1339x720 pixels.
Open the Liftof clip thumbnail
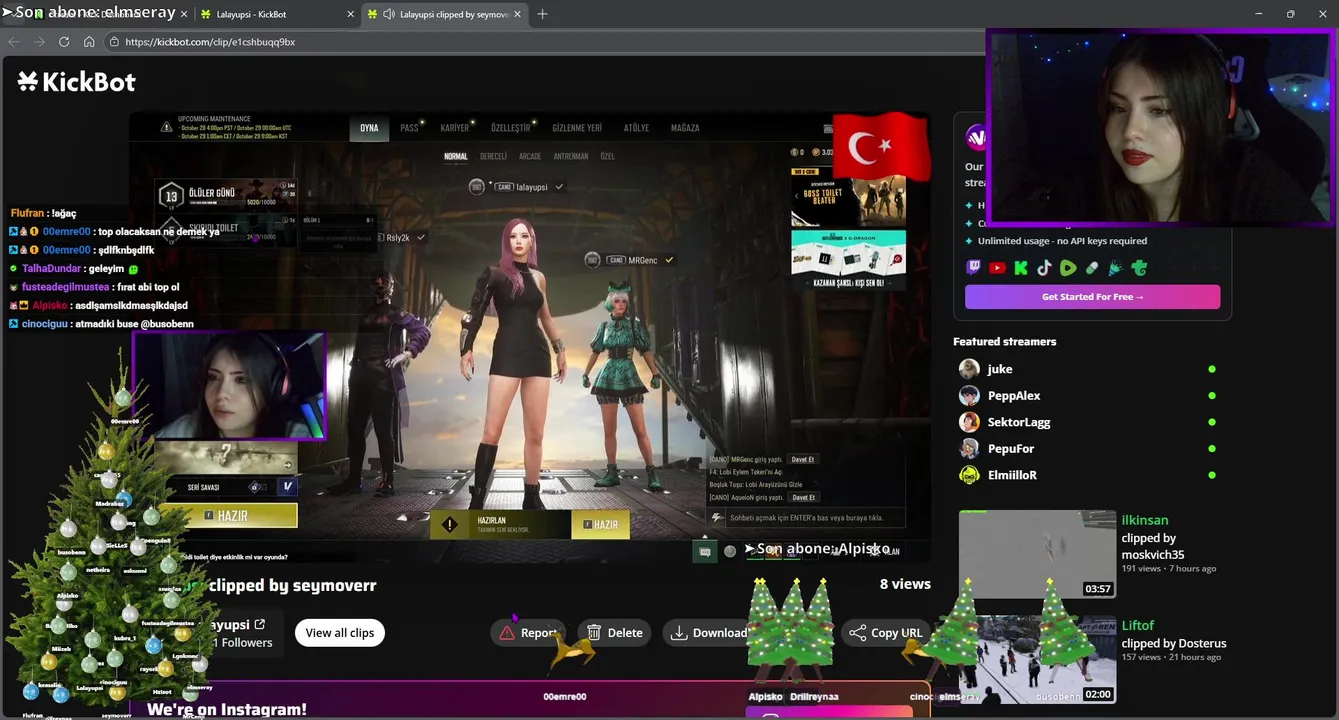1037,659
